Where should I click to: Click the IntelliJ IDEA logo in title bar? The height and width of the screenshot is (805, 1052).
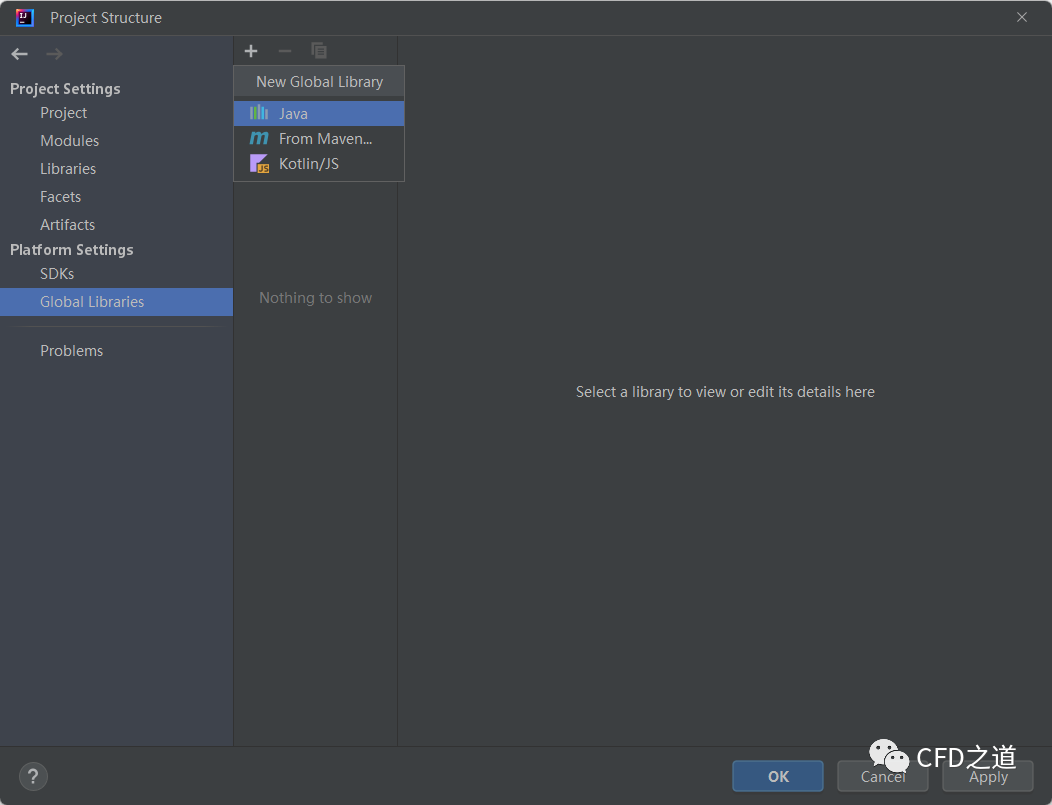point(25,17)
